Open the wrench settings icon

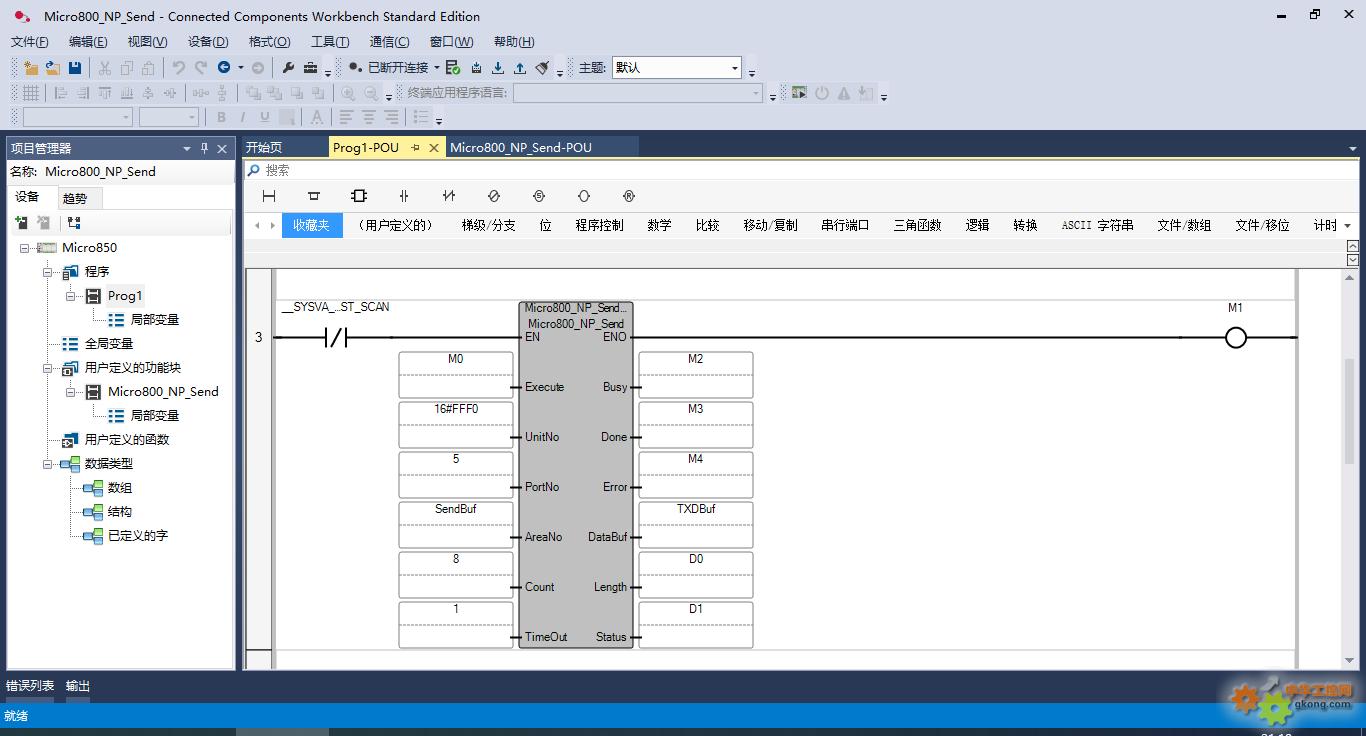[x=288, y=67]
